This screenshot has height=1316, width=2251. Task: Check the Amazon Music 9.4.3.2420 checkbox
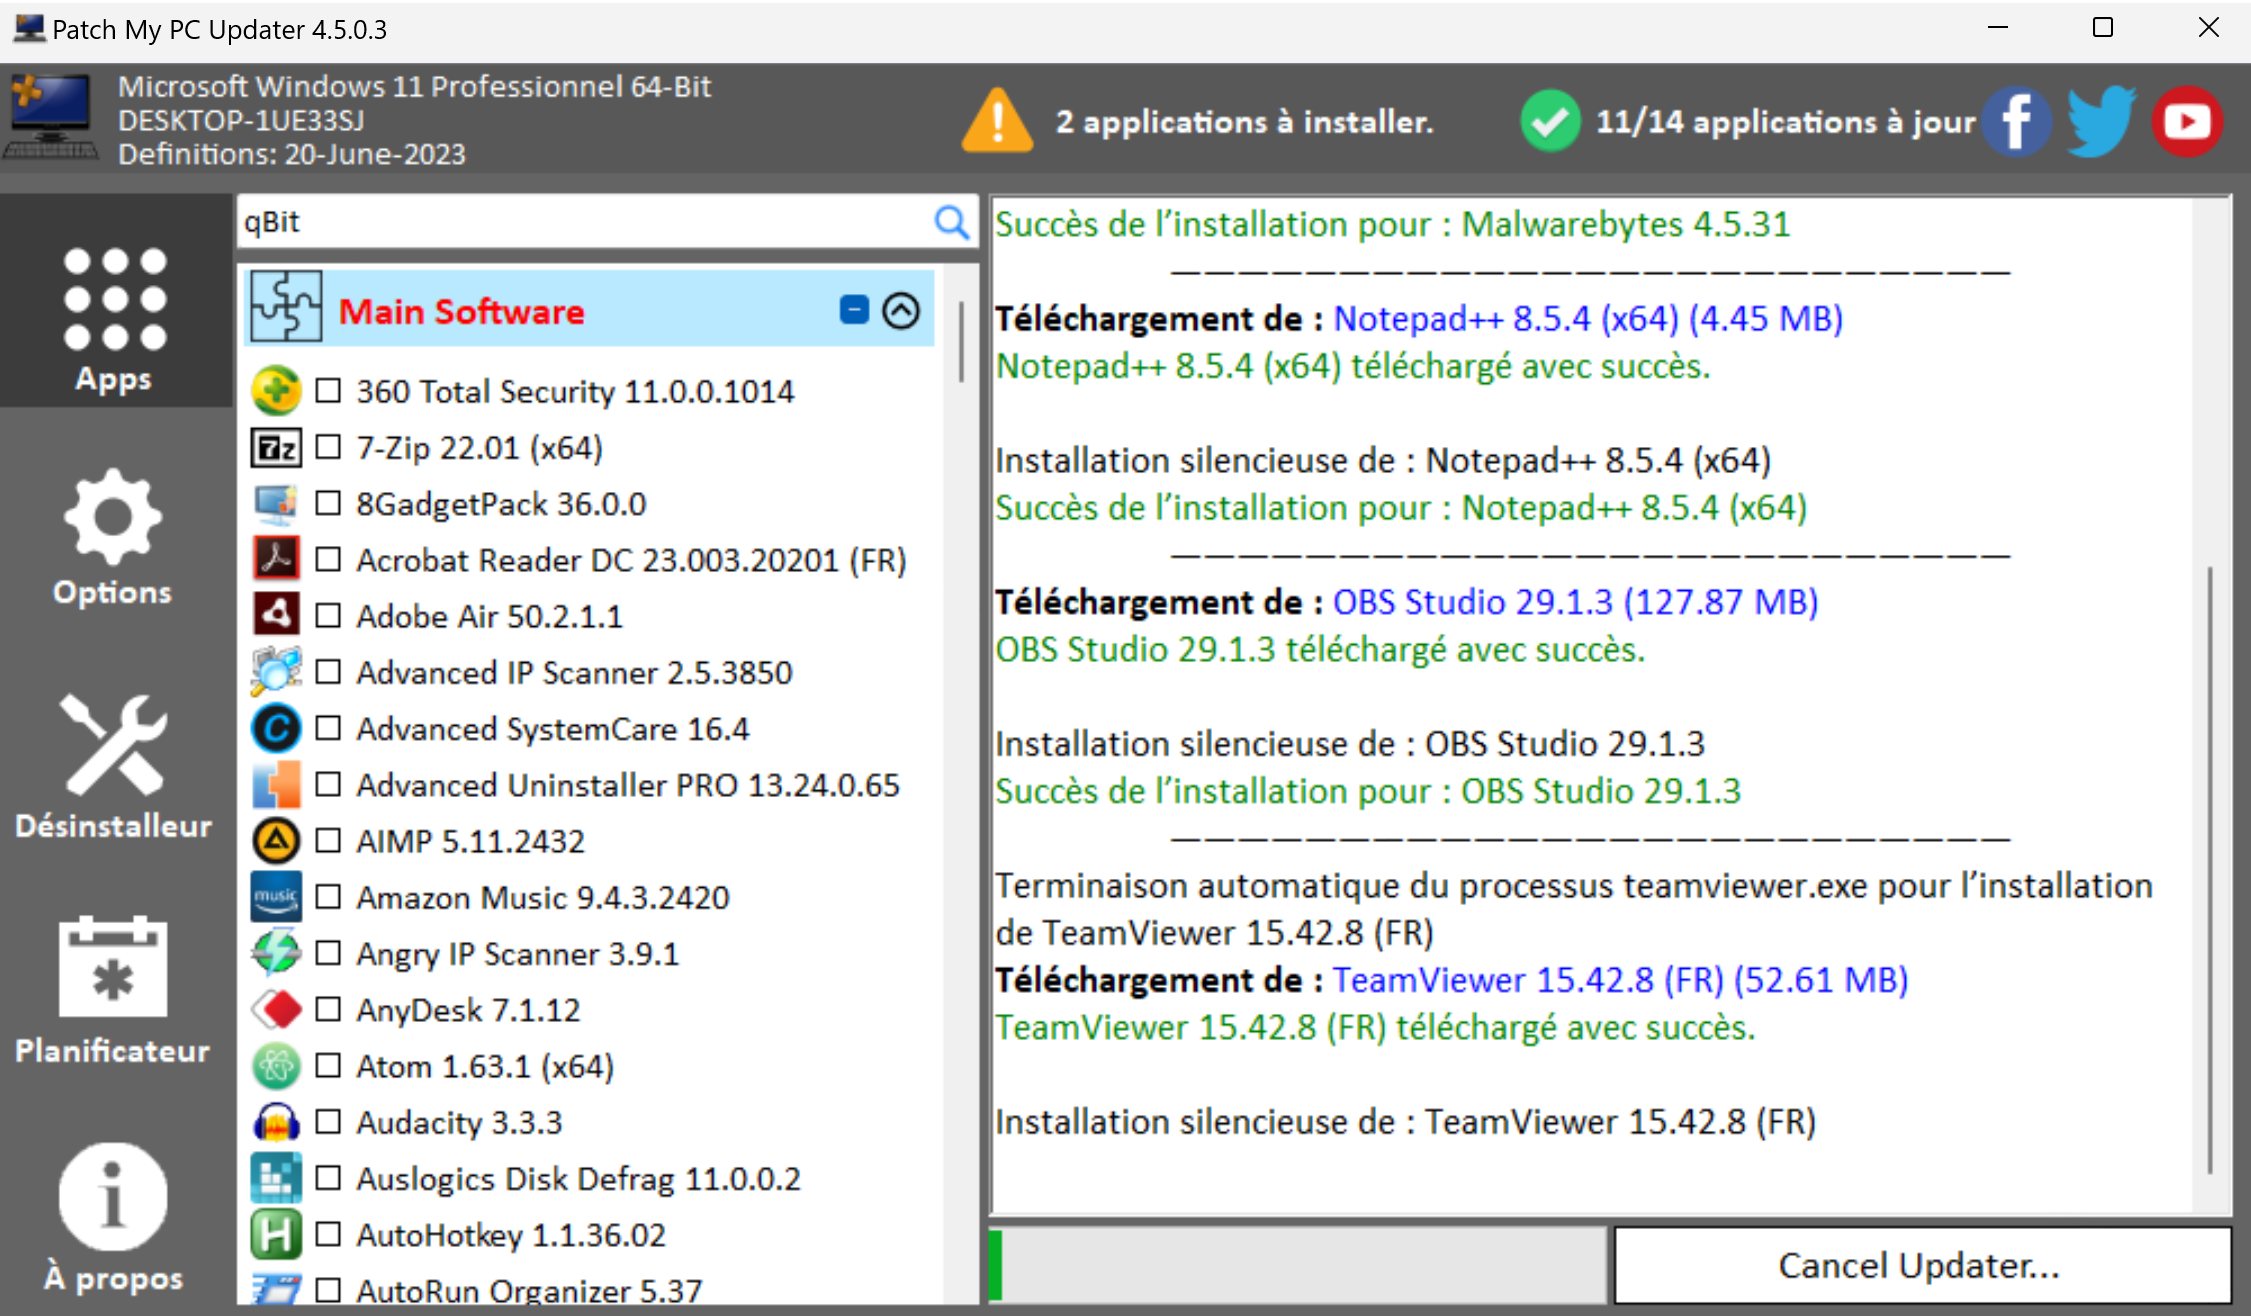point(328,896)
